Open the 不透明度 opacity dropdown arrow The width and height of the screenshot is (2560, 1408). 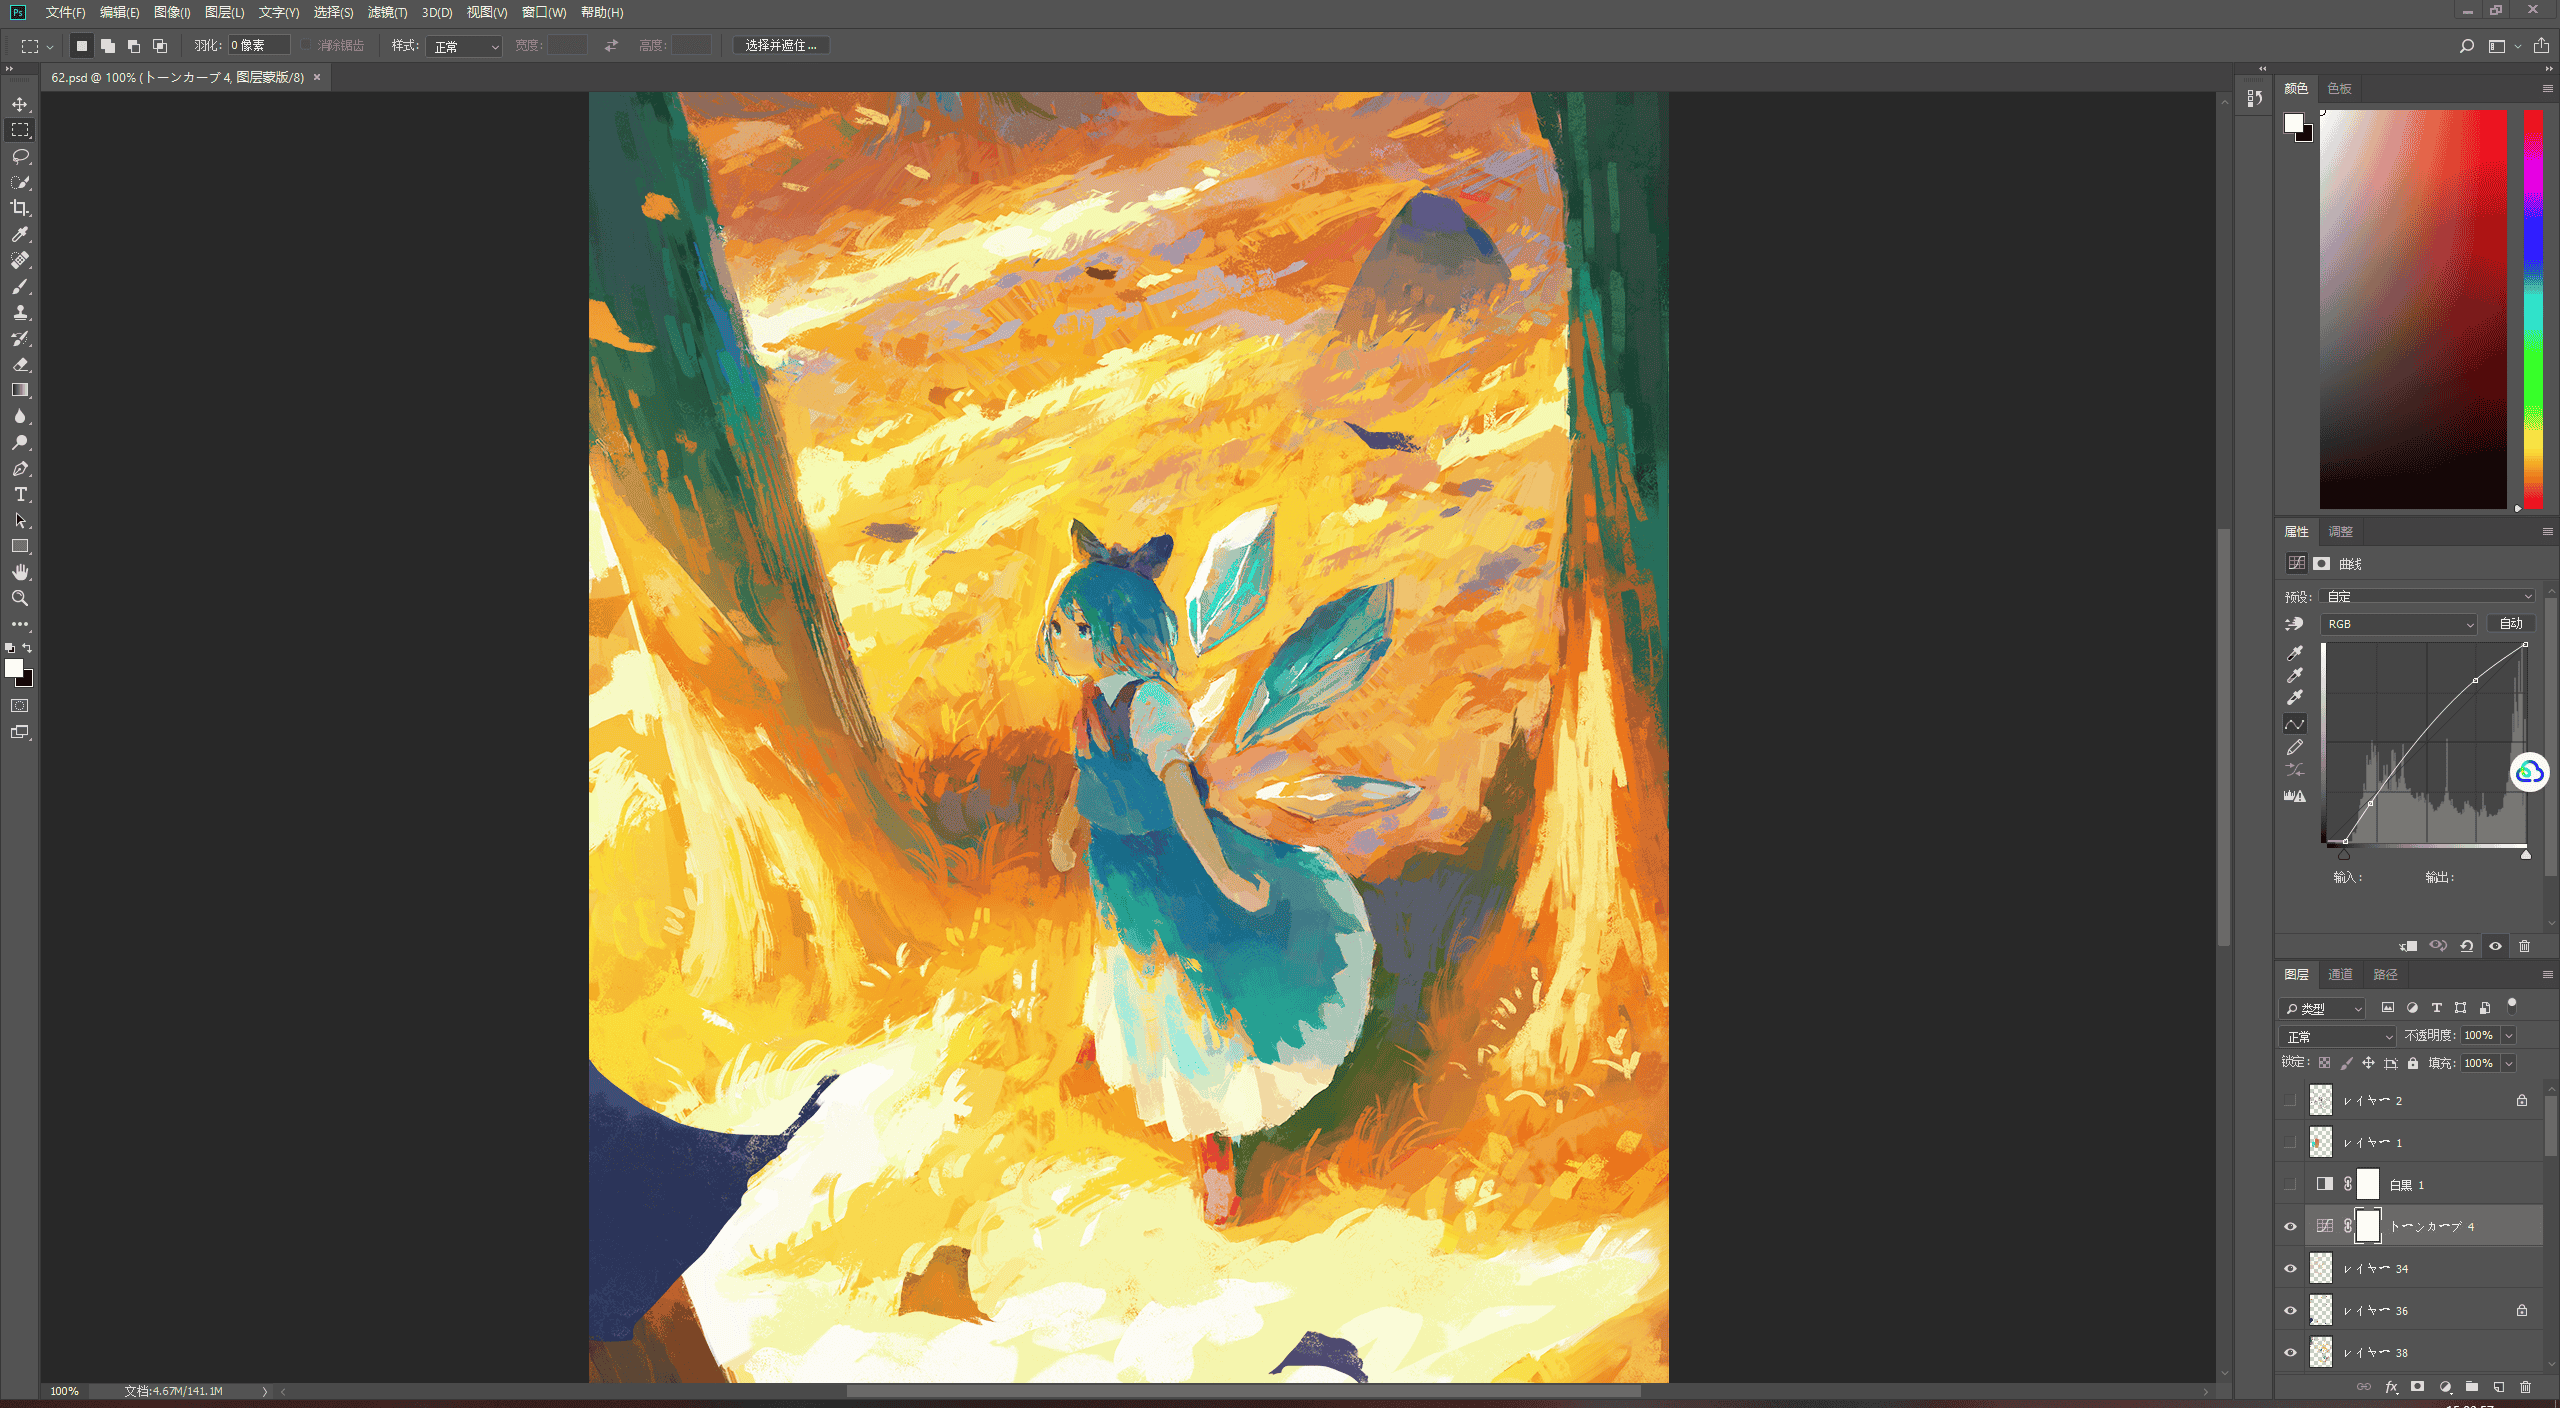pyautogui.click(x=2509, y=1036)
